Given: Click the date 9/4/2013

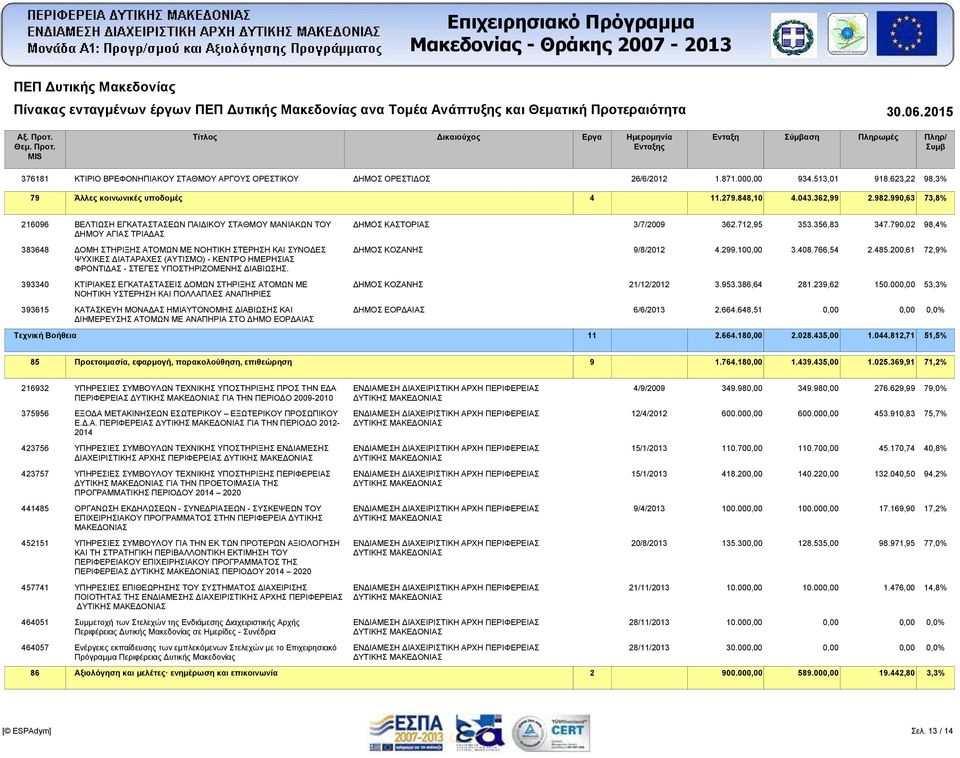Looking at the screenshot, I should [x=649, y=508].
